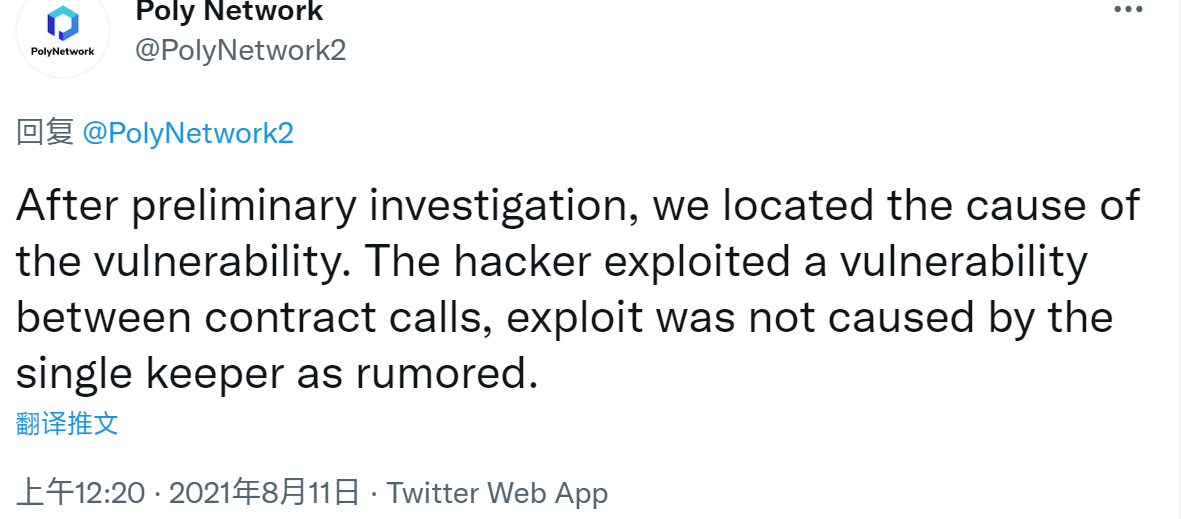Click the gray @PolyNetwork2 handle below name
The height and width of the screenshot is (519, 1181).
pos(240,50)
